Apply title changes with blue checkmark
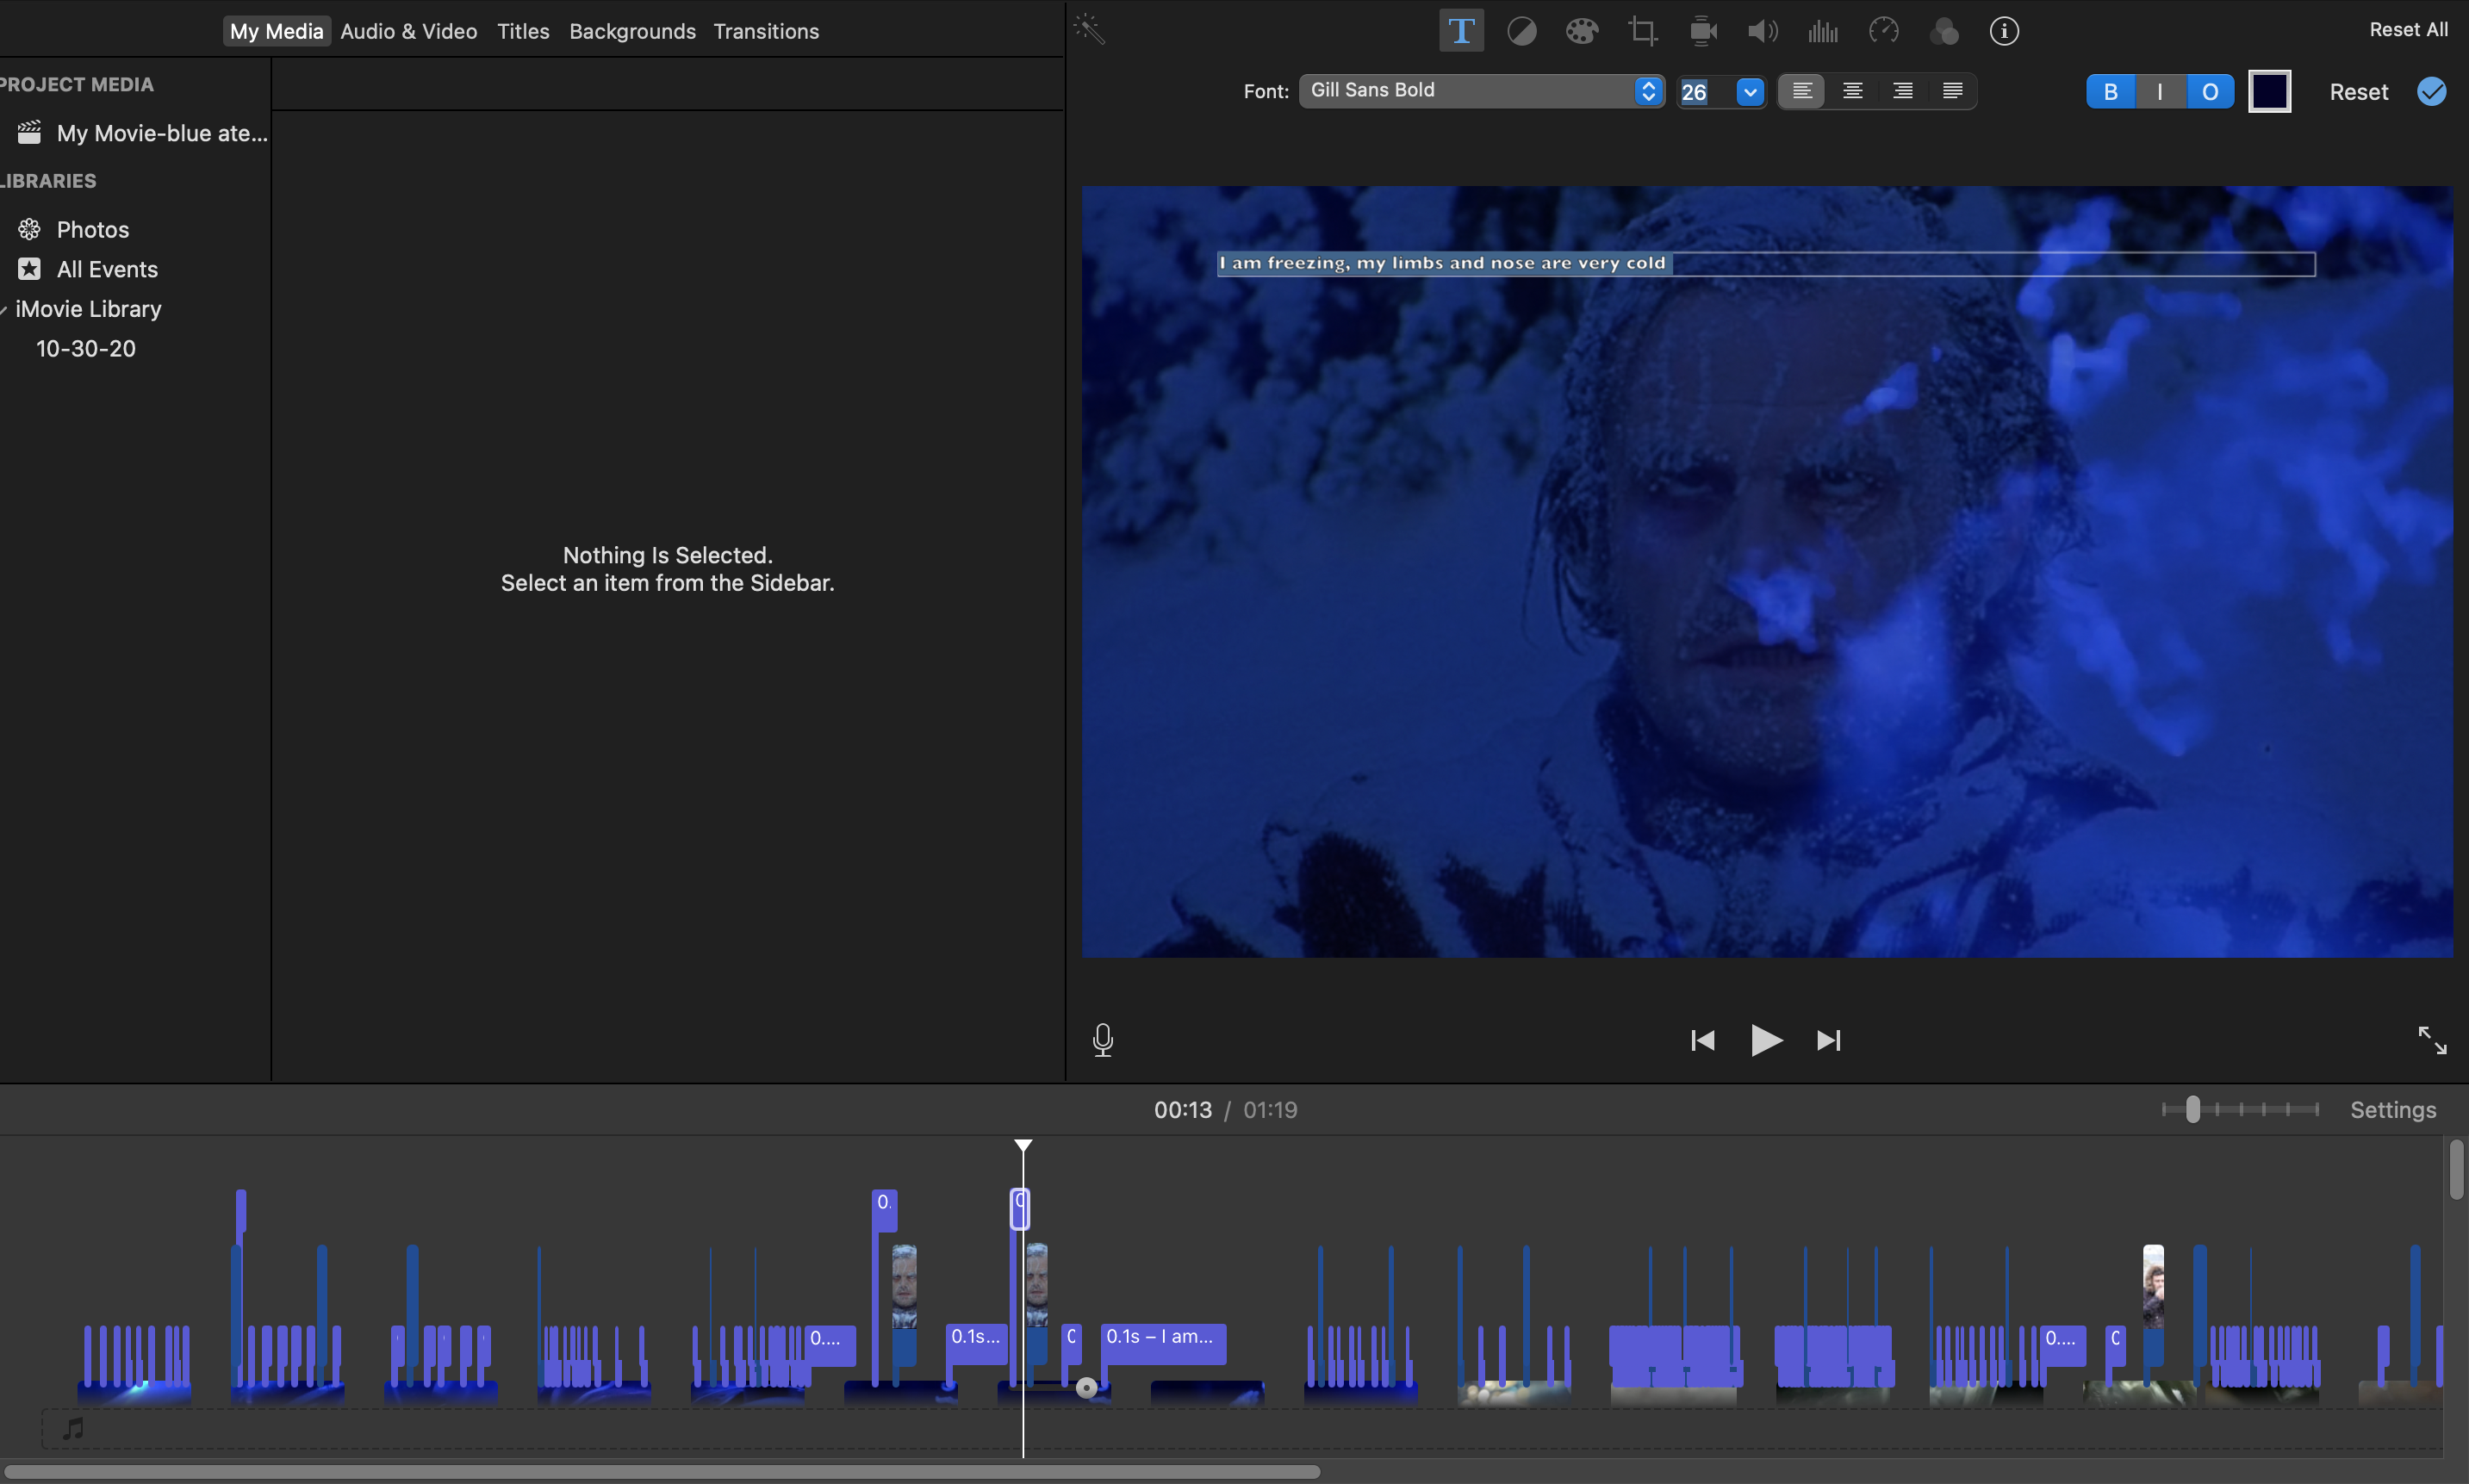The height and width of the screenshot is (1484, 2469). click(x=2432, y=91)
